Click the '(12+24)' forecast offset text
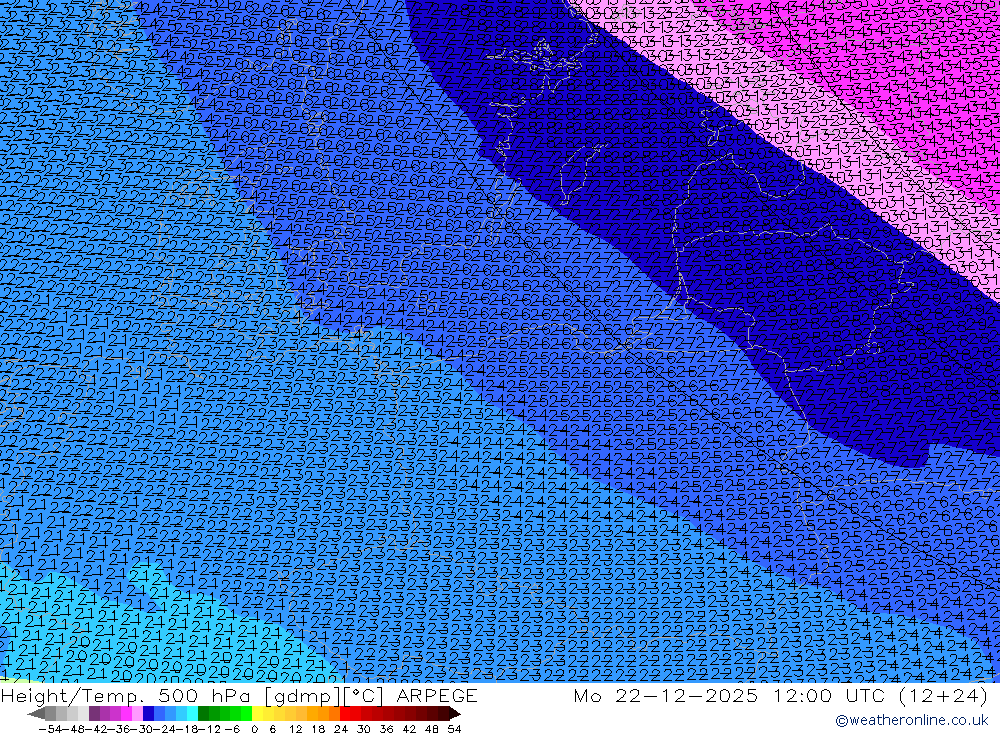 click(x=943, y=696)
